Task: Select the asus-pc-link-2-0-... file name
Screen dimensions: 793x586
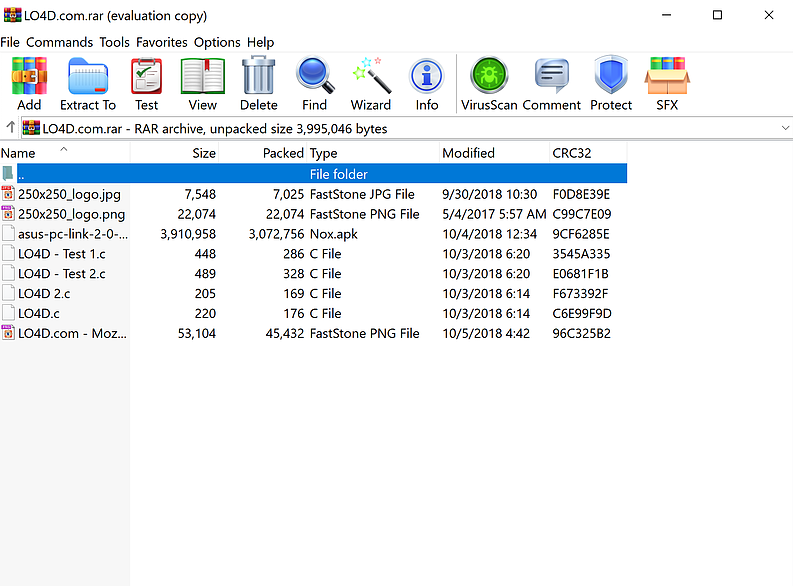Action: [x=73, y=234]
